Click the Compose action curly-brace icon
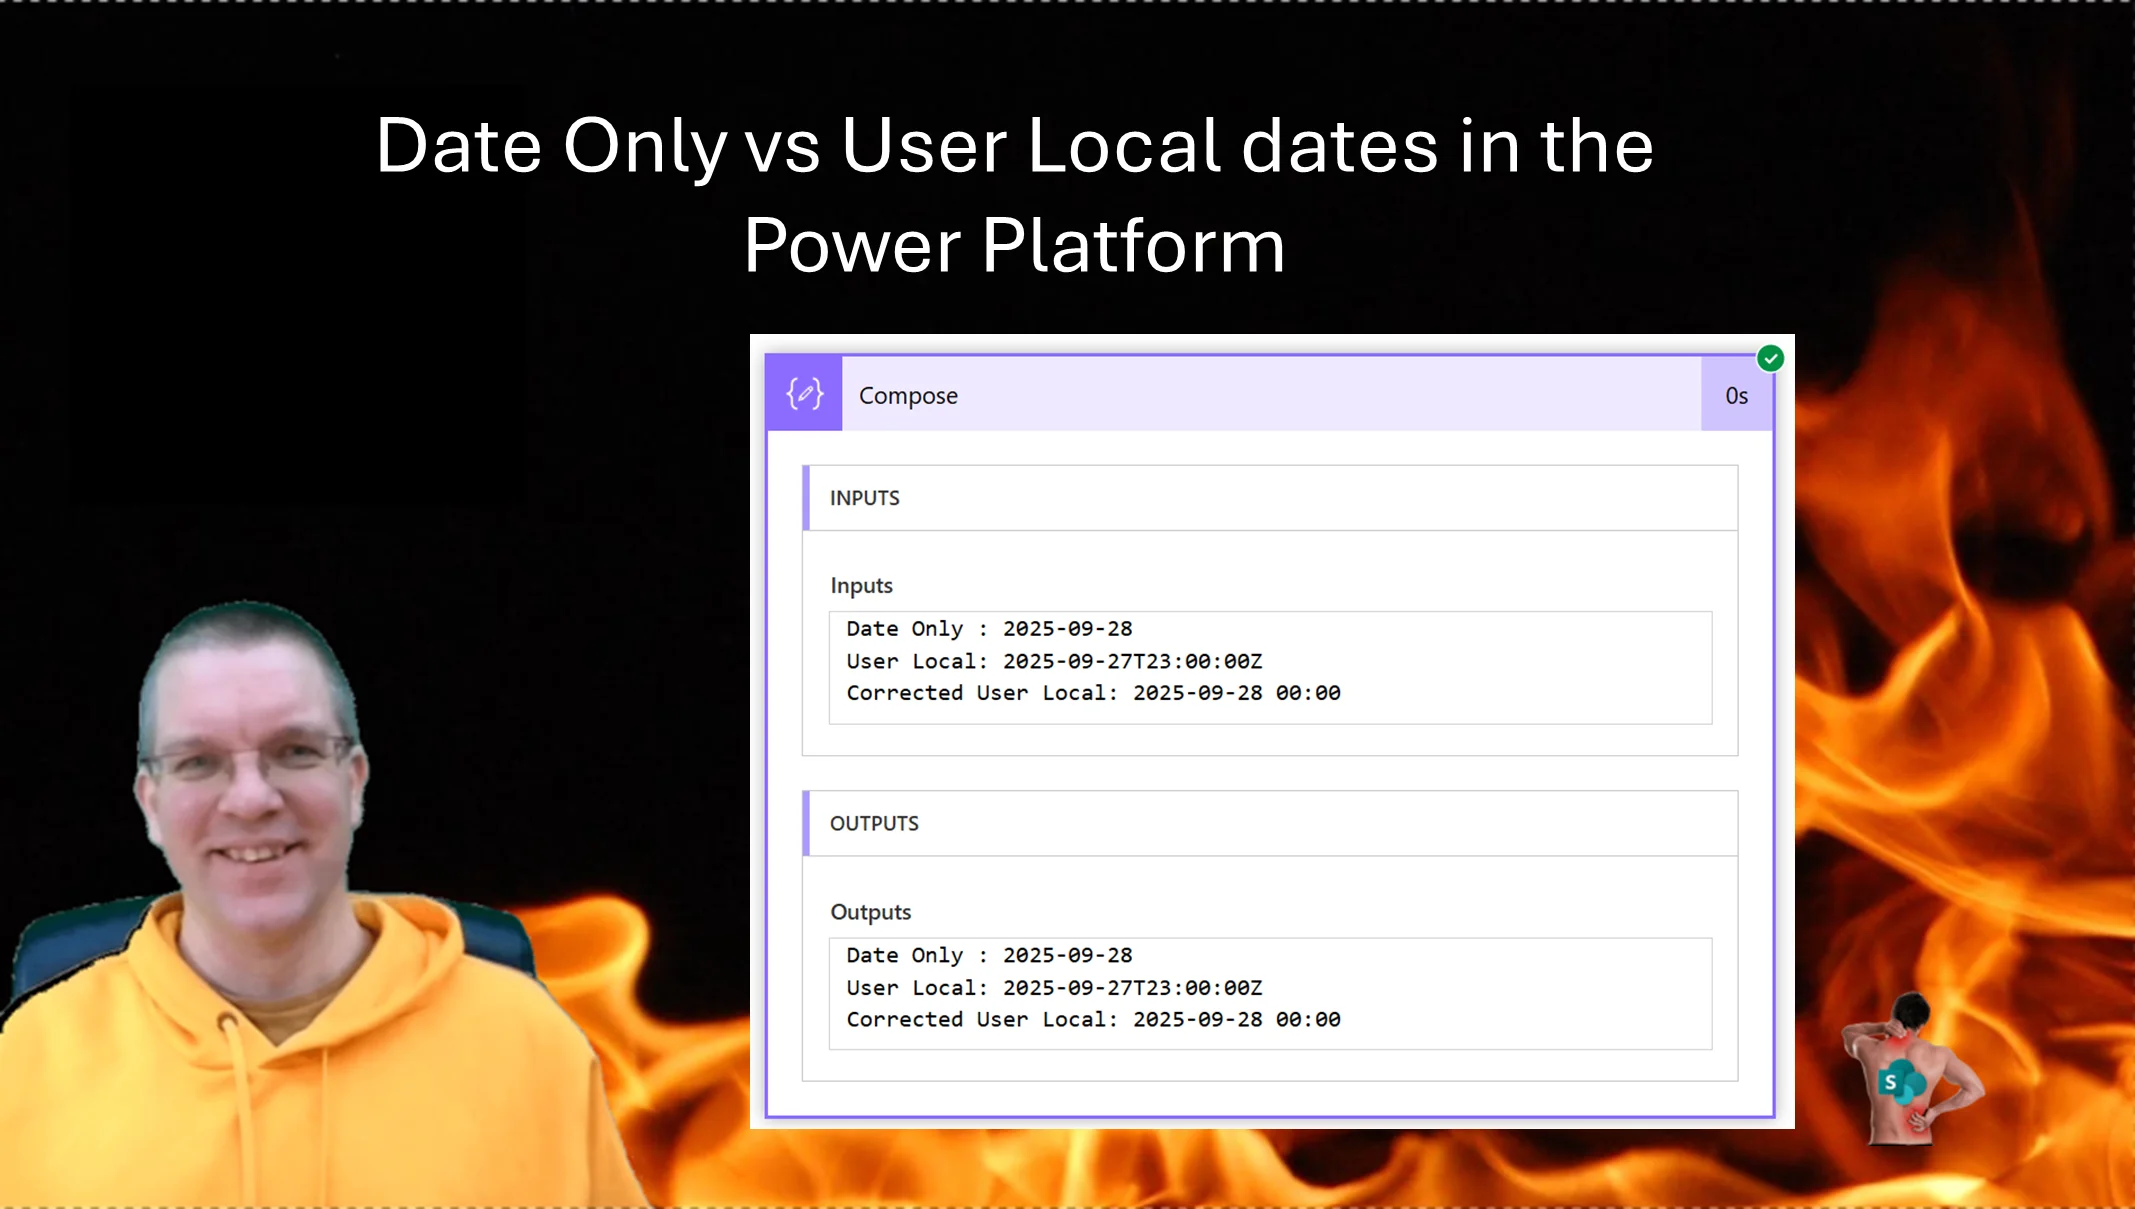The width and height of the screenshot is (2135, 1209). [804, 394]
